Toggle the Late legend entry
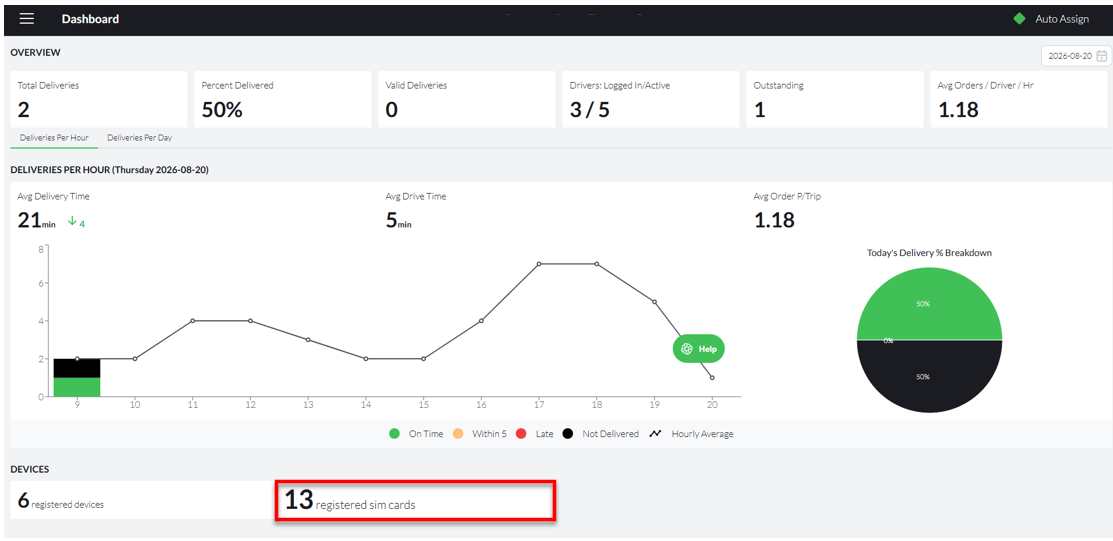 pyautogui.click(x=534, y=434)
